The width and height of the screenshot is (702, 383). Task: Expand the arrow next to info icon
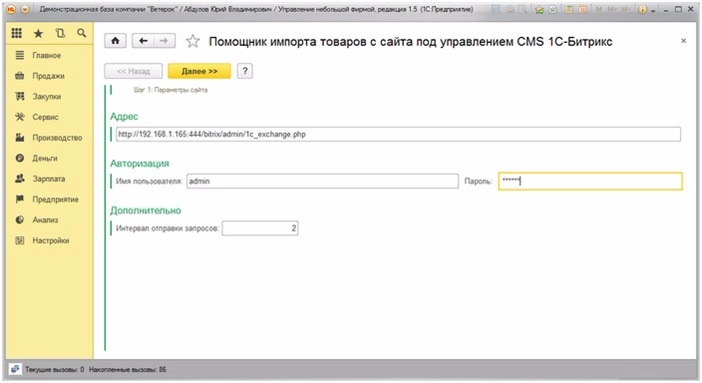coord(653,10)
